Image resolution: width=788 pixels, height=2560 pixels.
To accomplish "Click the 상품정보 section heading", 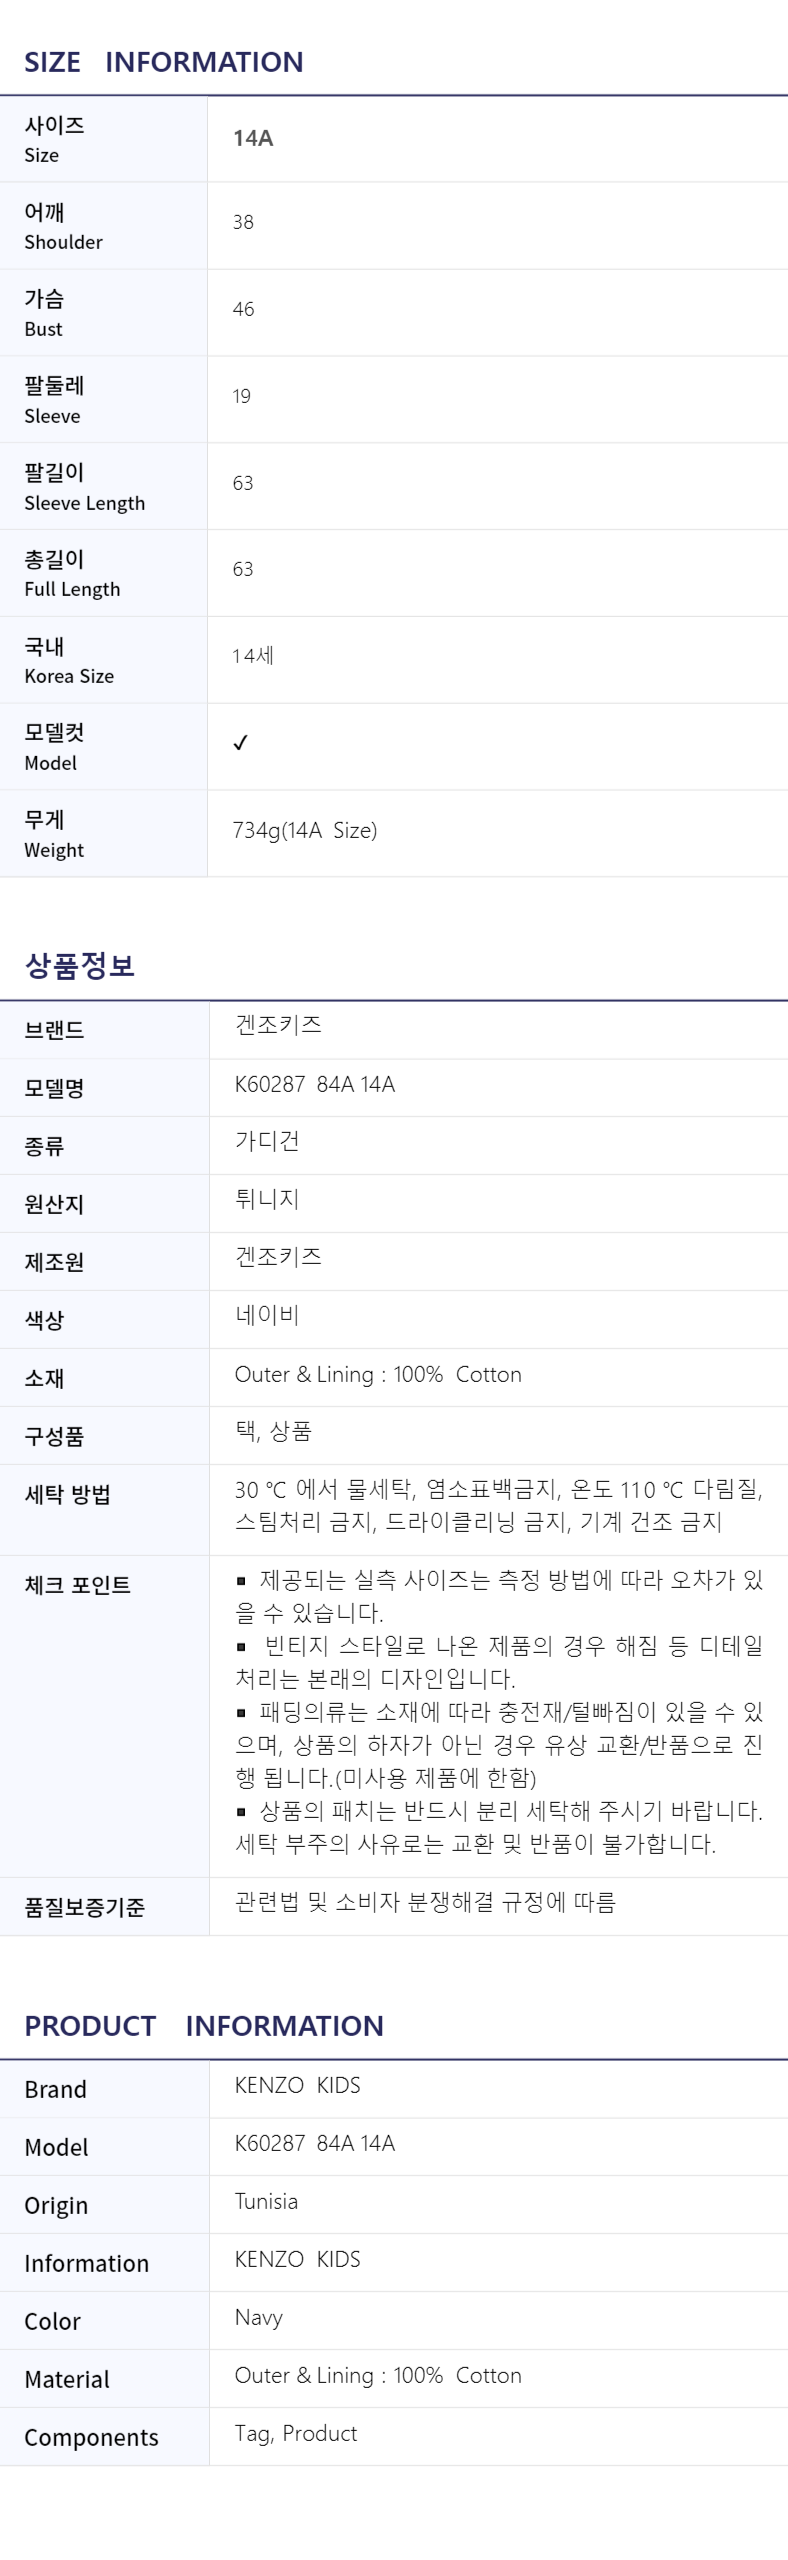I will 79,965.
